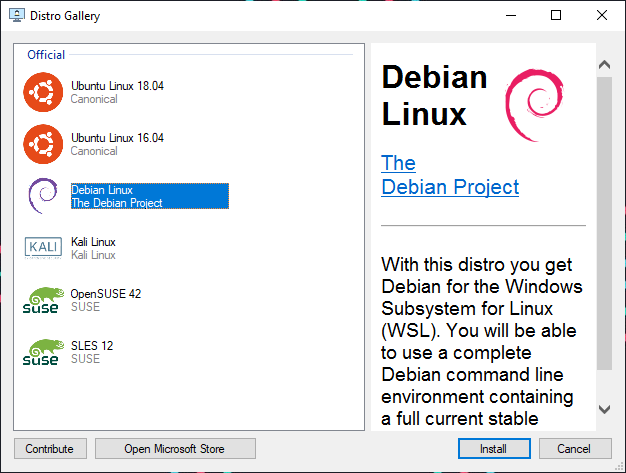This screenshot has height=473, width=626.
Task: Click the large Debian swirl logo in the details pane
Action: click(x=534, y=105)
